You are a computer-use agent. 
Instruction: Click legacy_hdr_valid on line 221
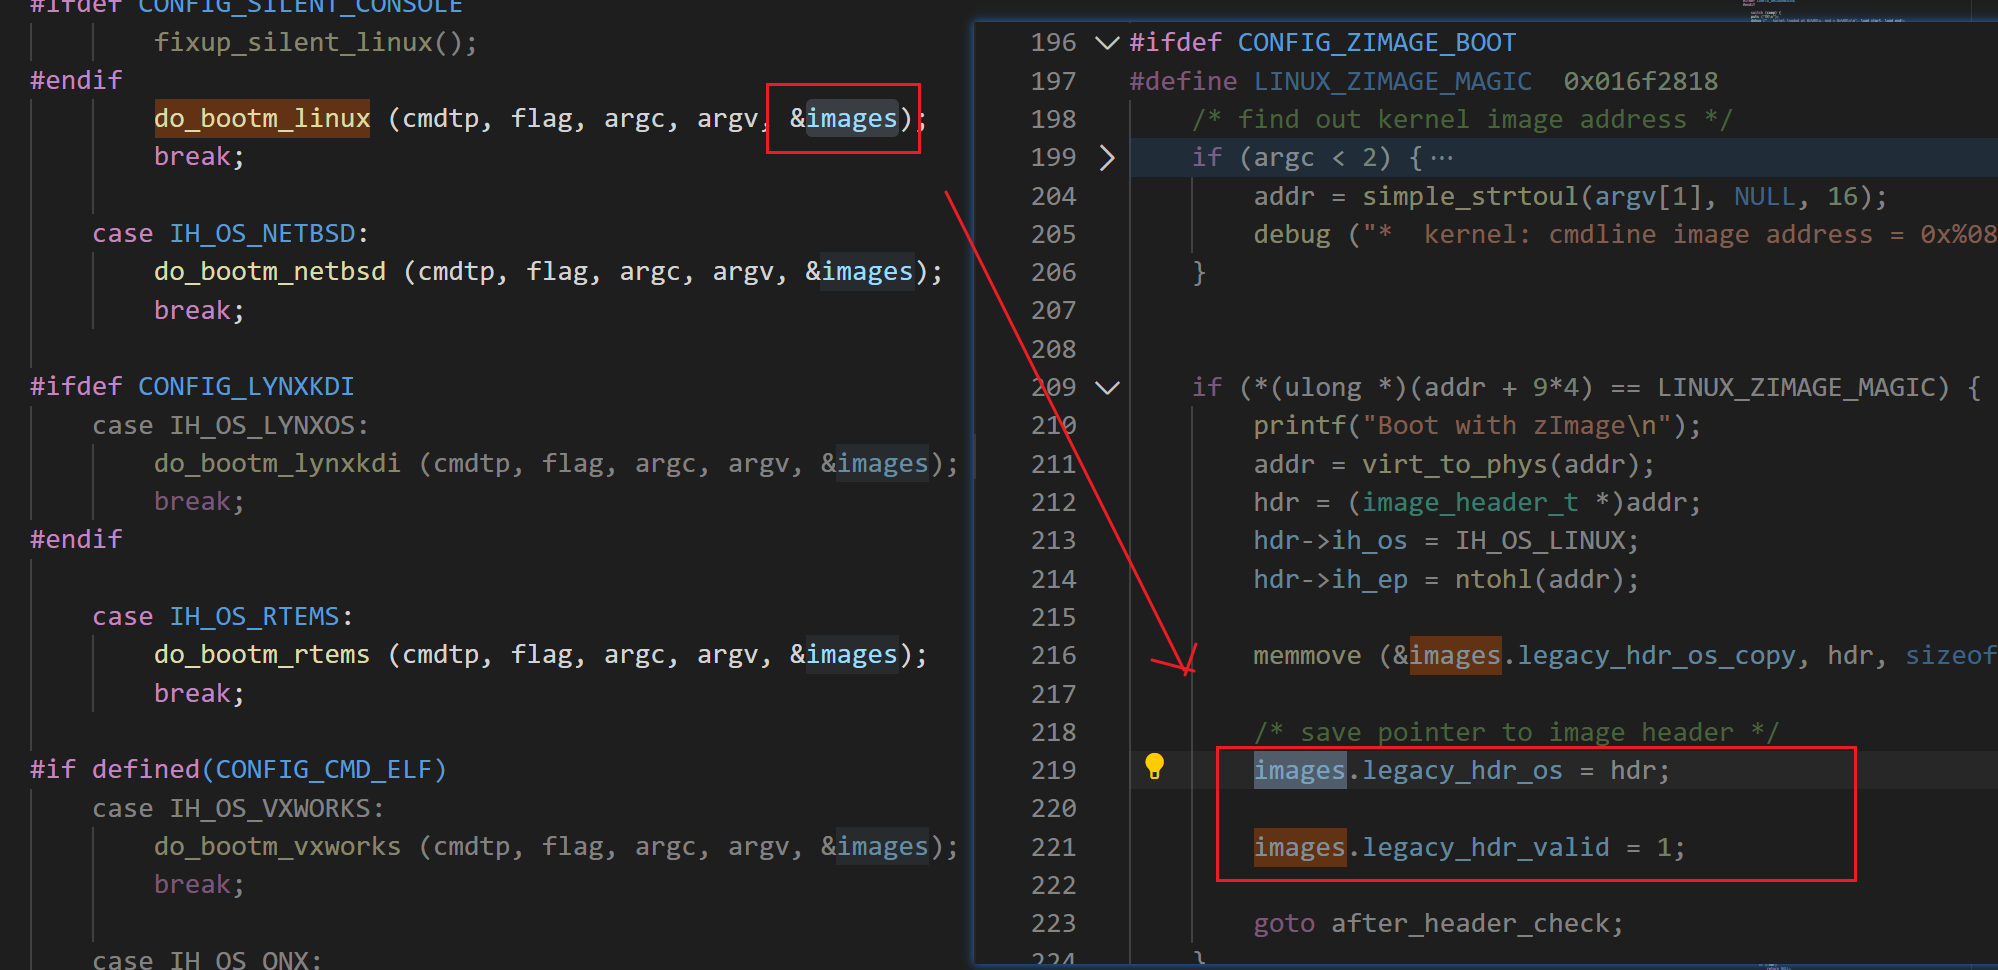[x=1486, y=847]
